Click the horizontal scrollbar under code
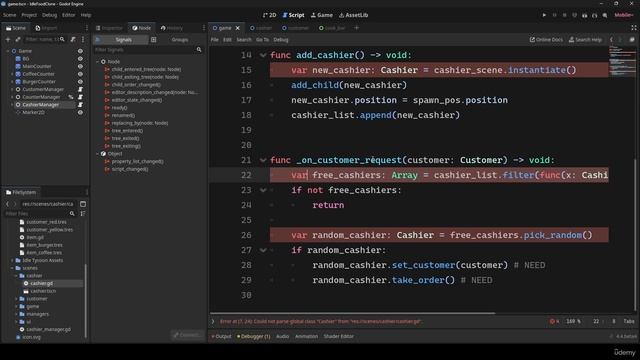 (x=353, y=313)
